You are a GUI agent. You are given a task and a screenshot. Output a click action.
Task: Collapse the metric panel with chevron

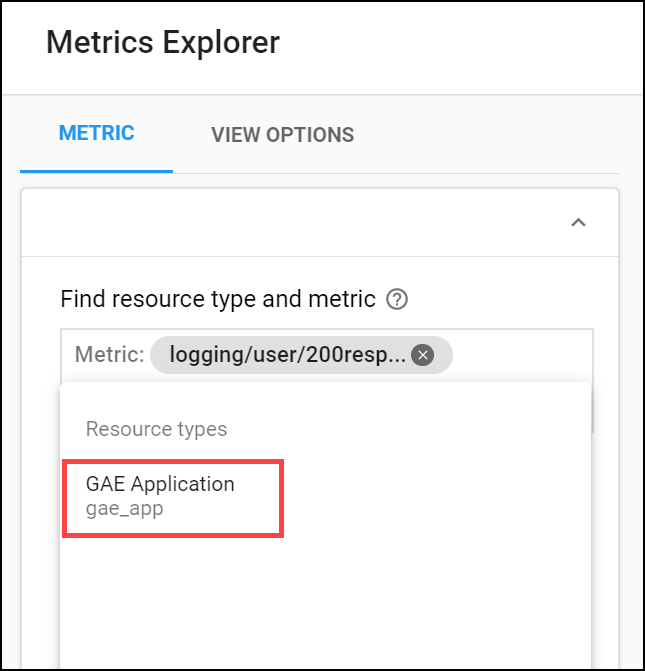[x=578, y=223]
